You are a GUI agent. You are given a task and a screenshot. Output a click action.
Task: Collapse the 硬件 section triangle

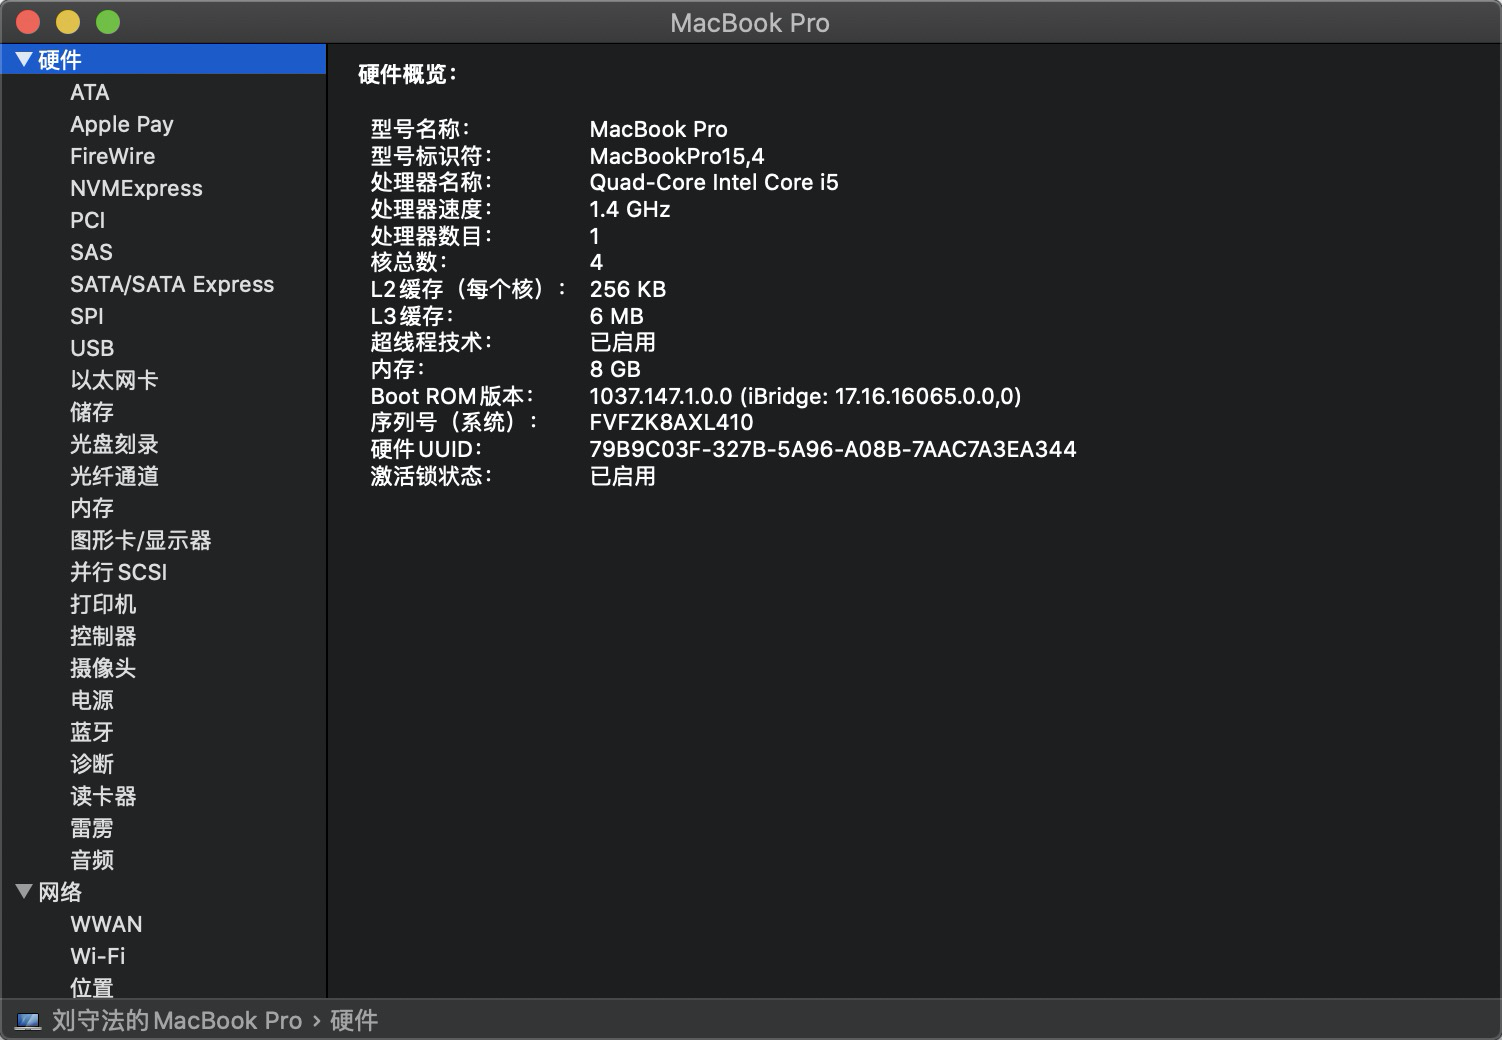(x=24, y=60)
